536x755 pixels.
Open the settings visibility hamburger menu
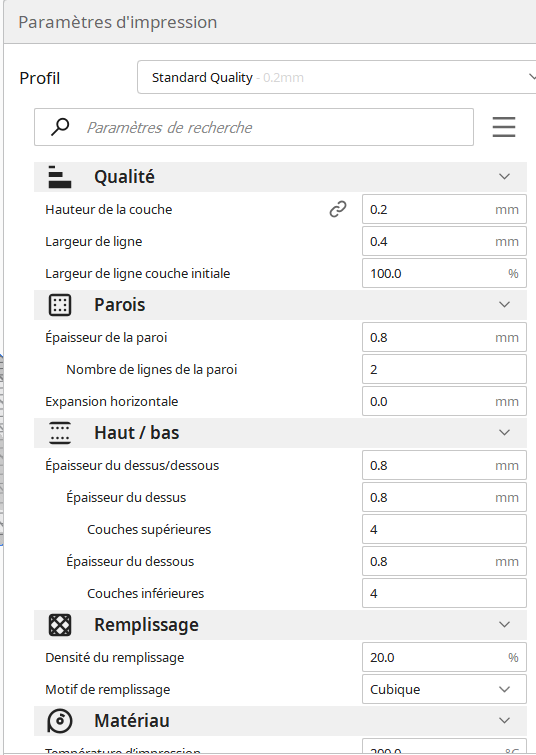pyautogui.click(x=504, y=127)
